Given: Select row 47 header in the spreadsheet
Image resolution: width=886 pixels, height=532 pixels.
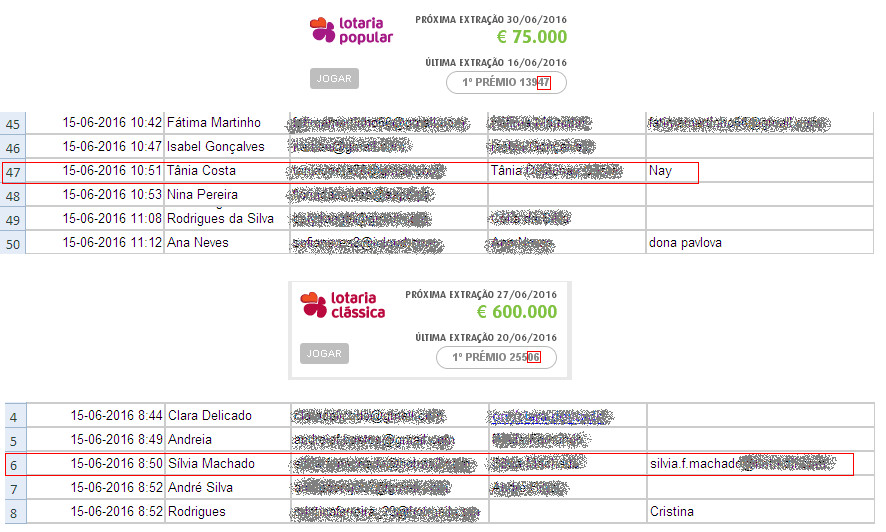Looking at the screenshot, I should (13, 172).
